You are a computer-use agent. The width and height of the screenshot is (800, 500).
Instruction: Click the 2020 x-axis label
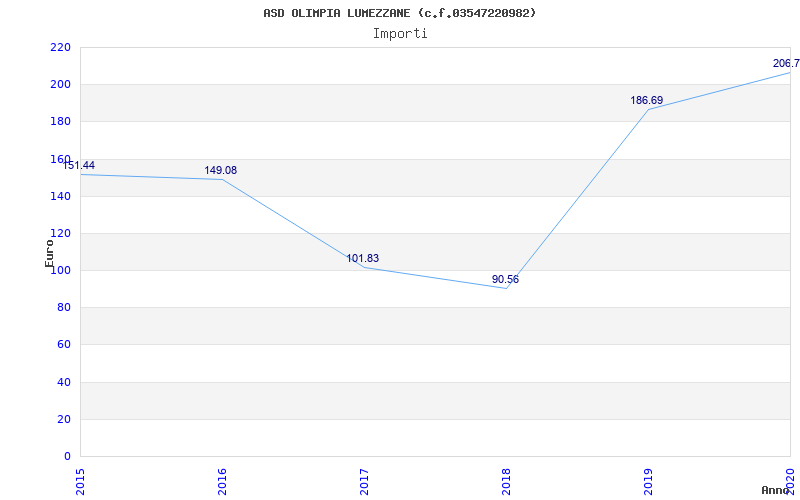point(790,482)
